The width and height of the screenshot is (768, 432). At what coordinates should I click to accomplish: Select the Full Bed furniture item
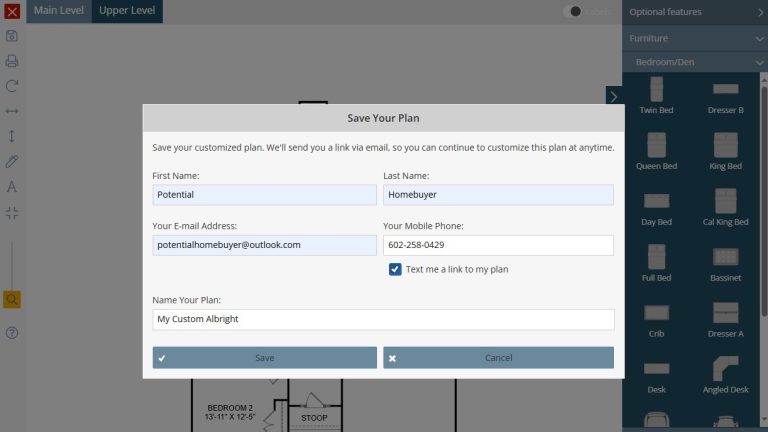(656, 263)
